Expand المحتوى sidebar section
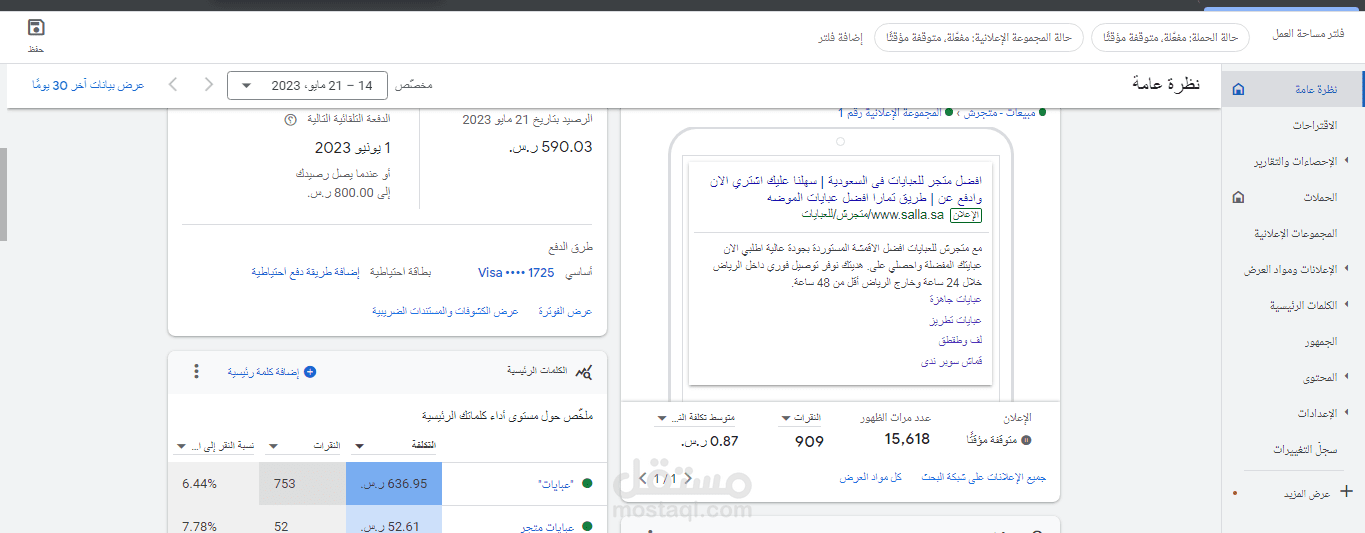 [1345, 377]
